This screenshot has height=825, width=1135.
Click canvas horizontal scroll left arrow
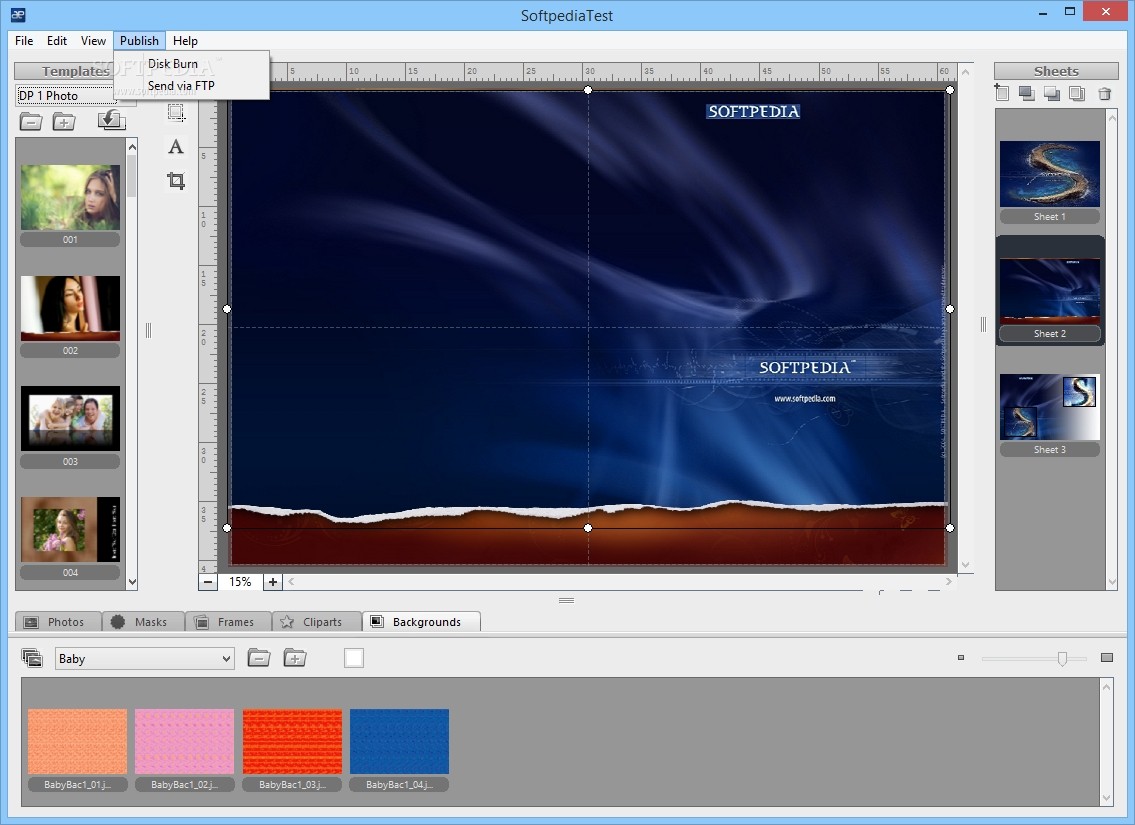point(291,581)
